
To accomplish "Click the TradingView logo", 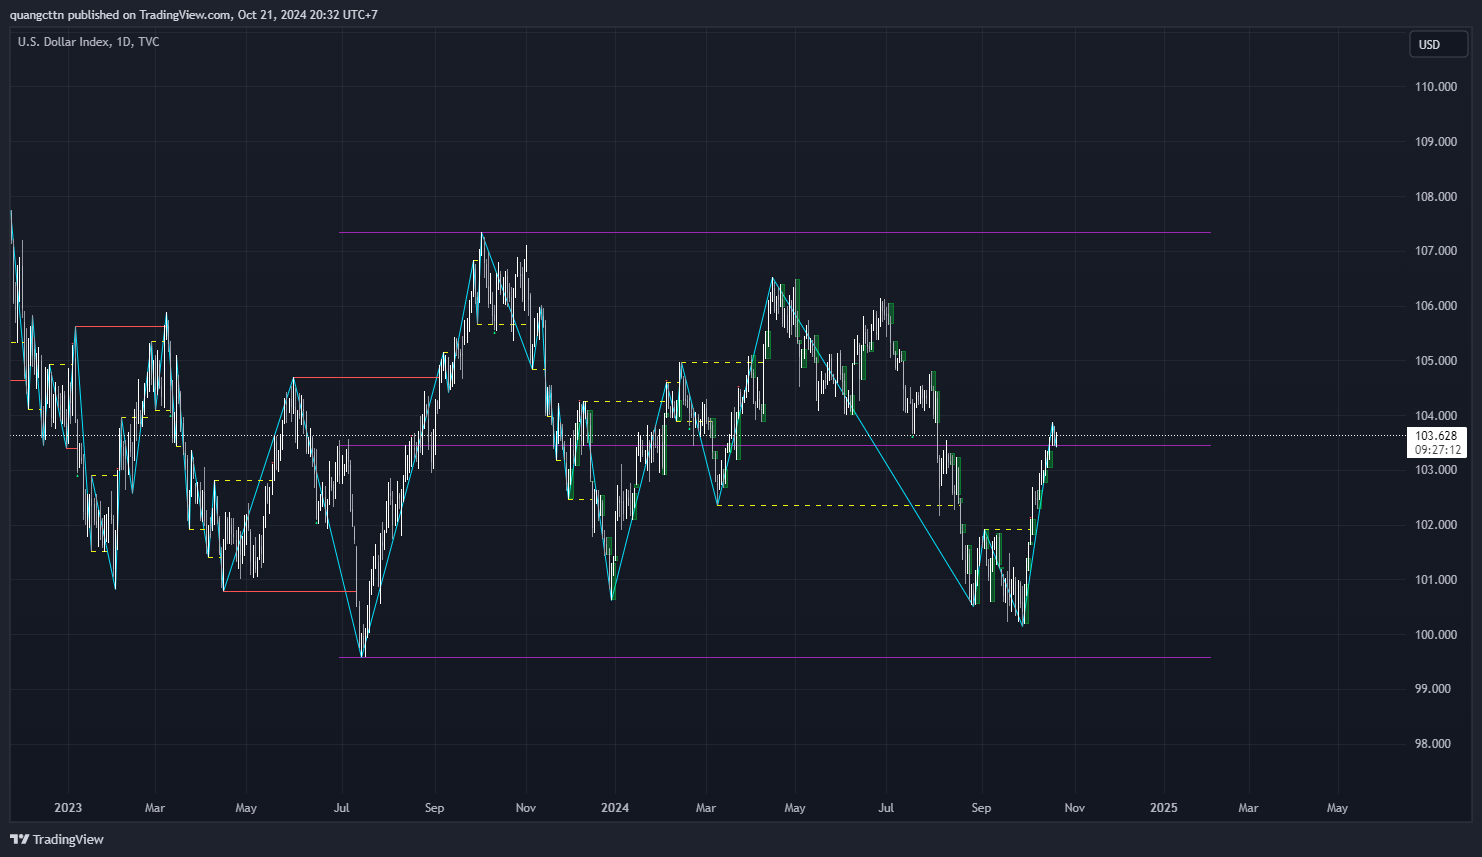I will click(57, 839).
